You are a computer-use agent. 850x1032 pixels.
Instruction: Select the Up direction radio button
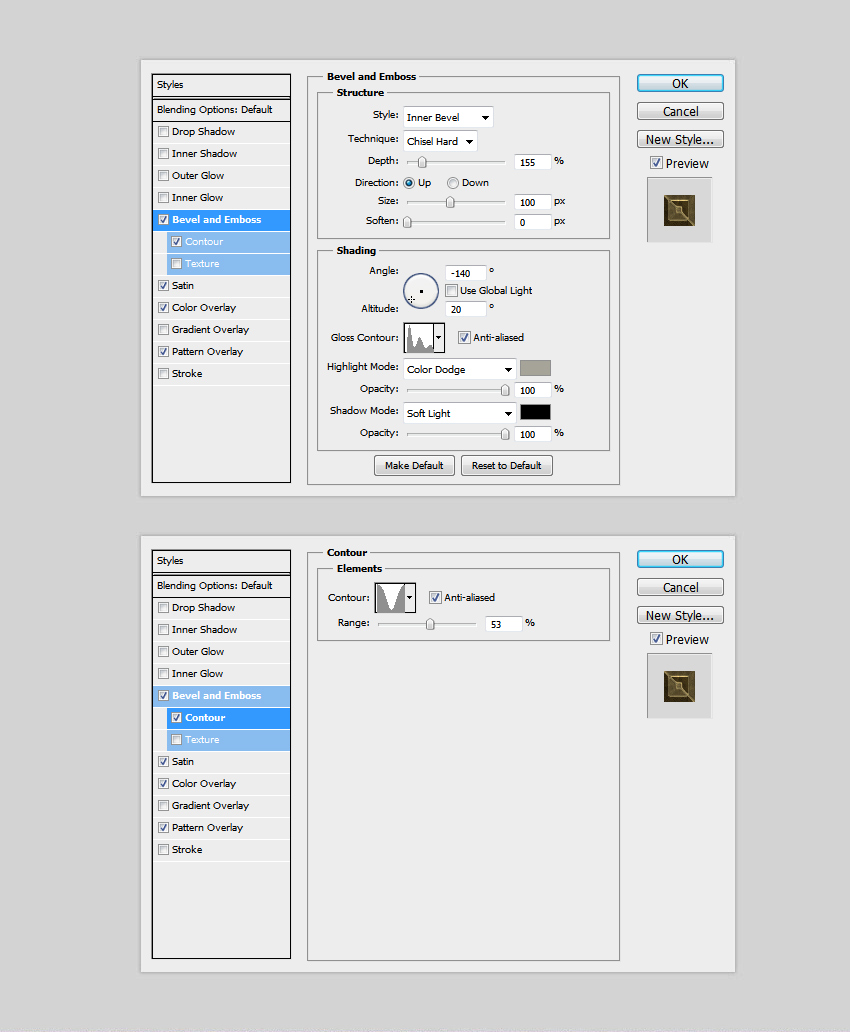click(409, 183)
